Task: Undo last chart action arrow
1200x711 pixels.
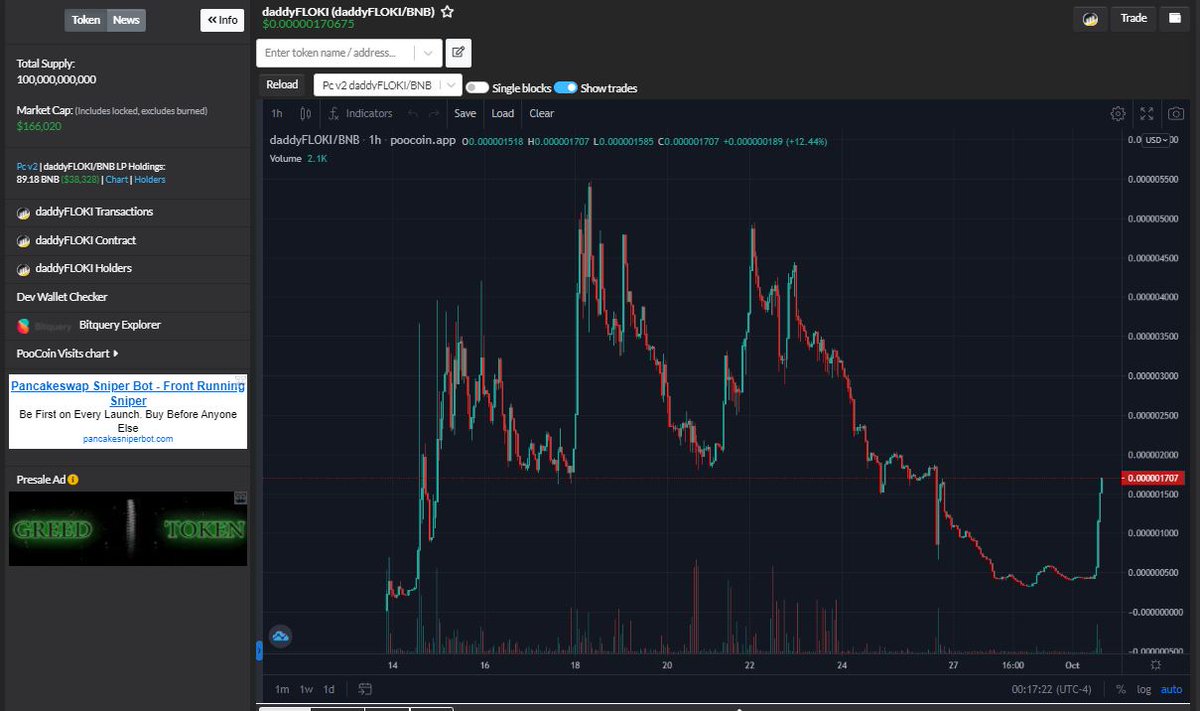Action: coord(413,114)
